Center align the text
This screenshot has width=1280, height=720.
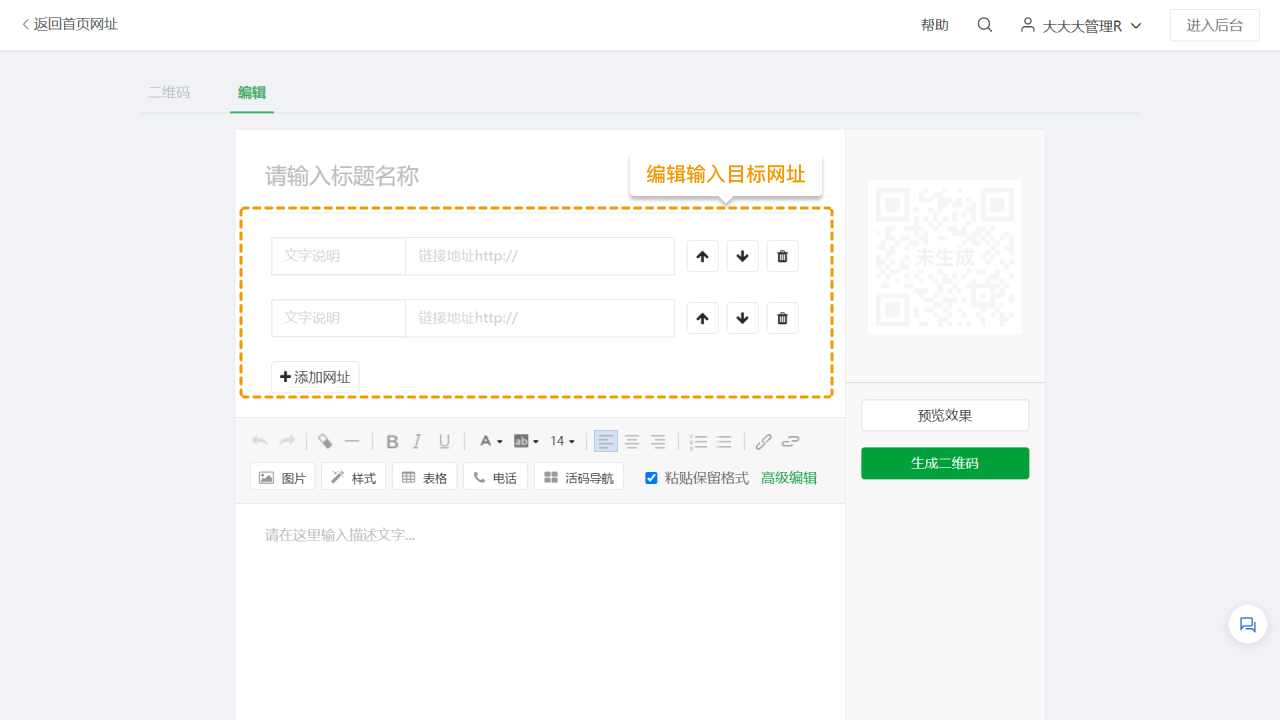[x=632, y=441]
